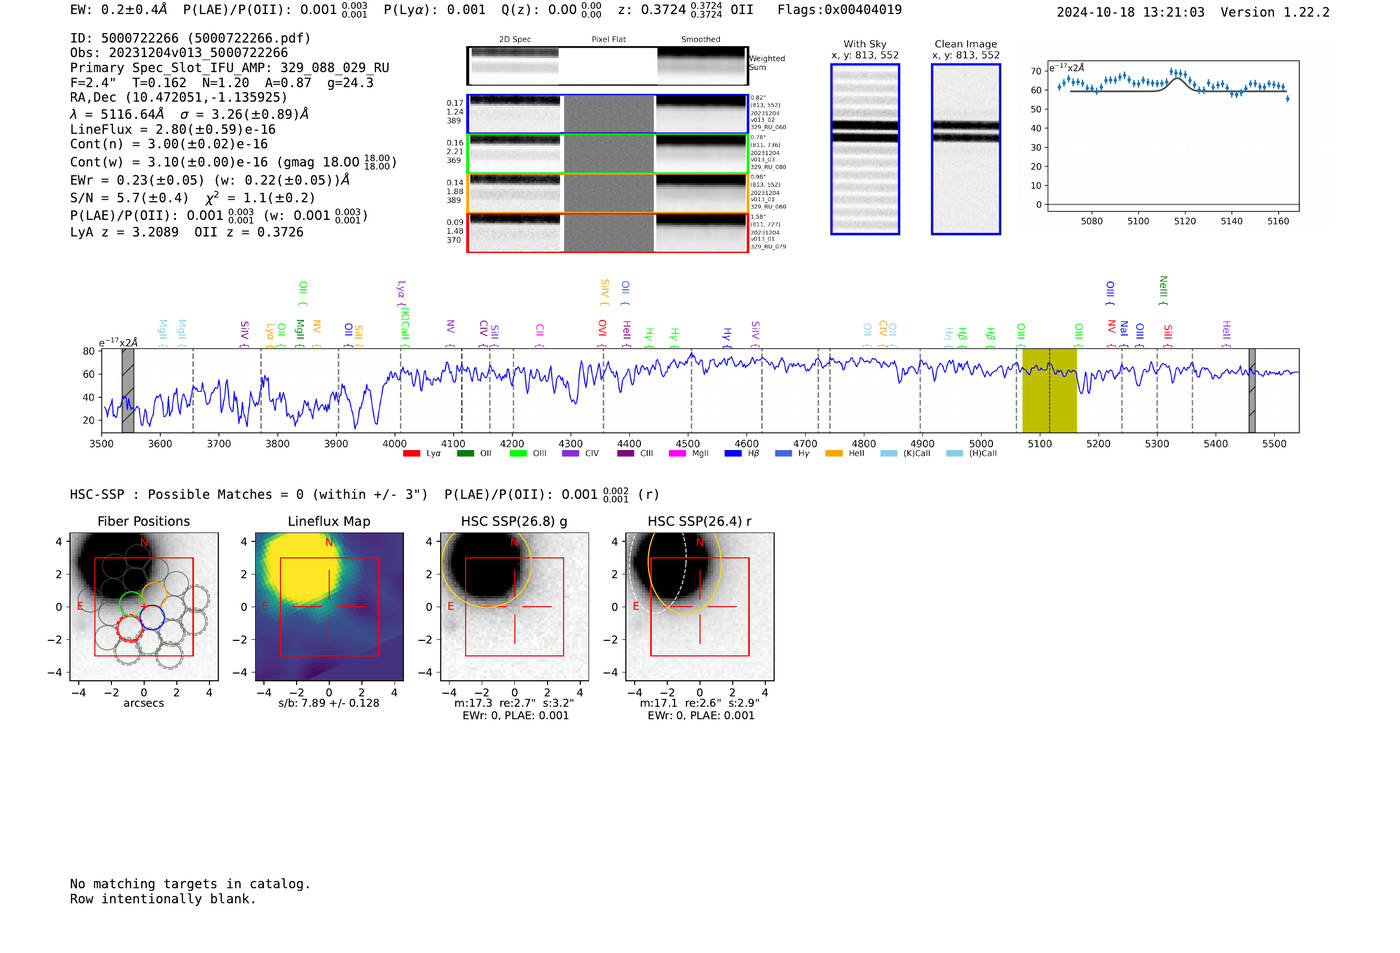Select the dark purple CIII legend swatch

tap(626, 454)
